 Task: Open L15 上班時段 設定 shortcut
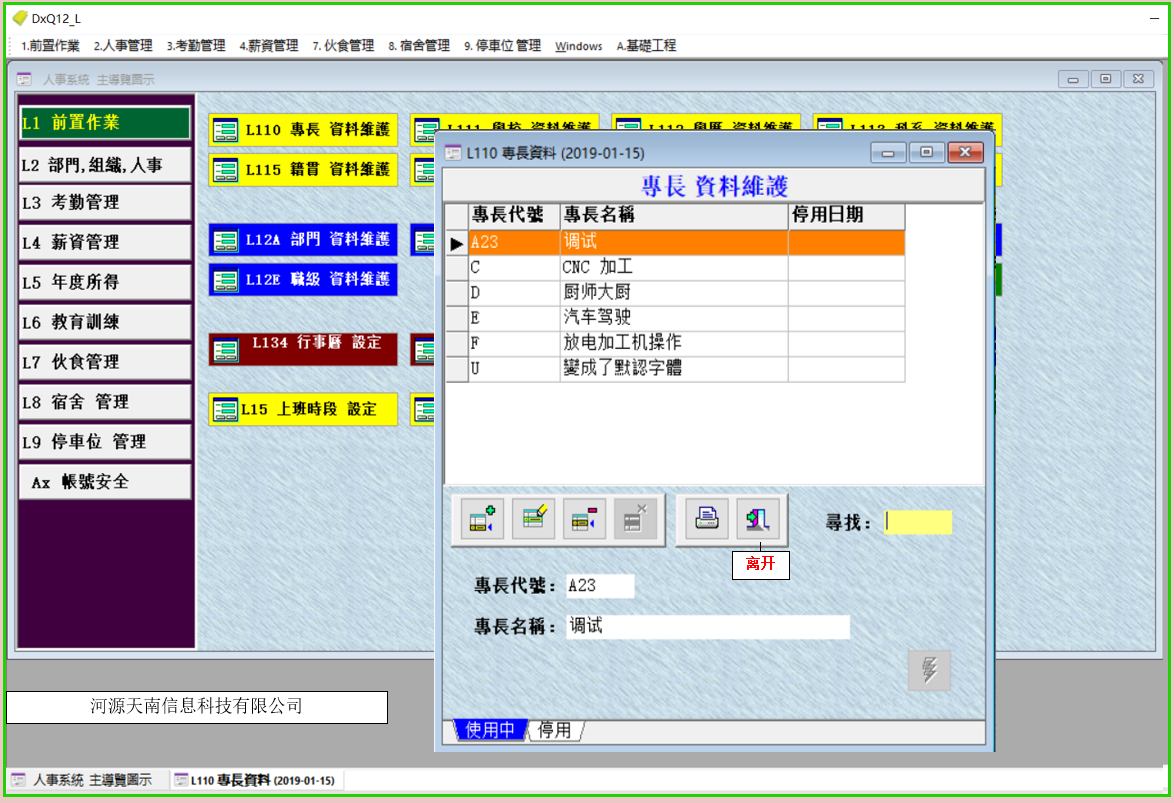point(303,409)
